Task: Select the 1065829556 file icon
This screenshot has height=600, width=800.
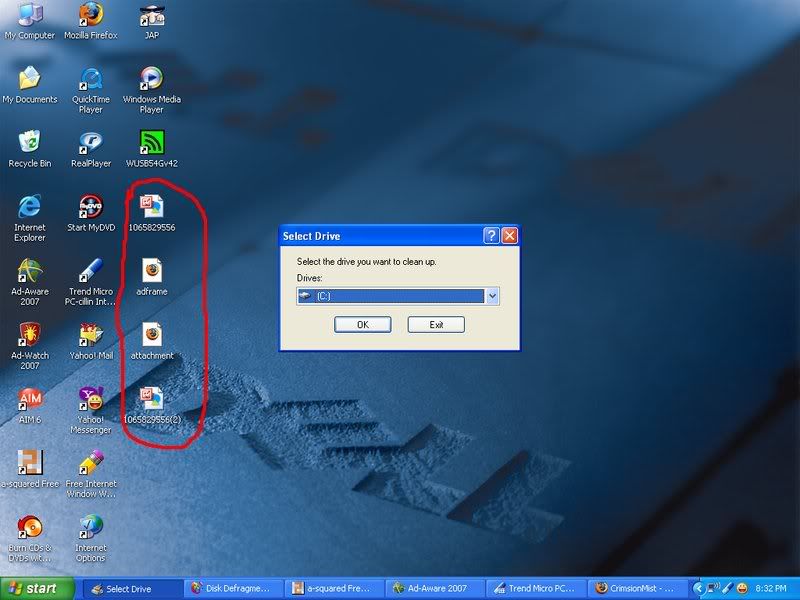Action: [x=152, y=213]
